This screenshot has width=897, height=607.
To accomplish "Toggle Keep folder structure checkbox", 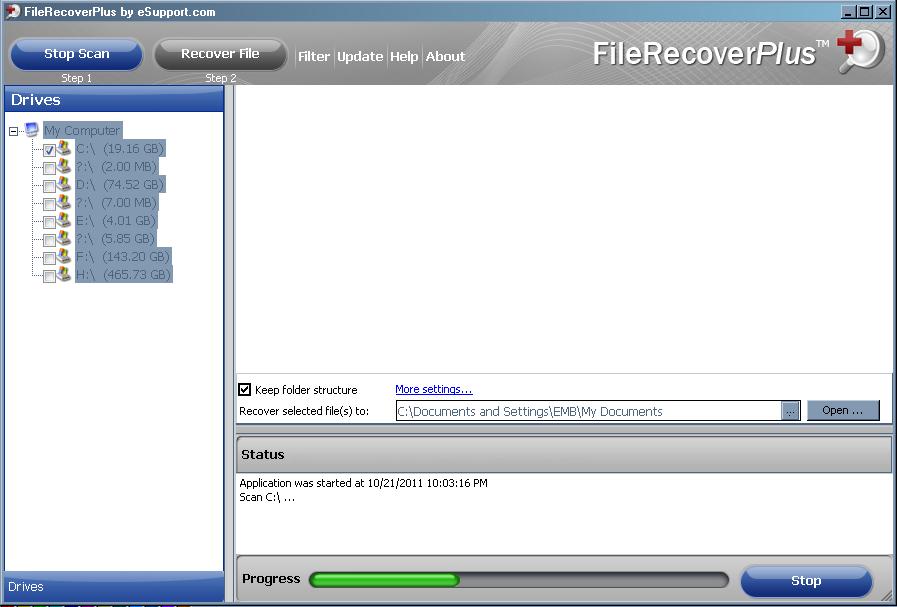I will pyautogui.click(x=245, y=390).
